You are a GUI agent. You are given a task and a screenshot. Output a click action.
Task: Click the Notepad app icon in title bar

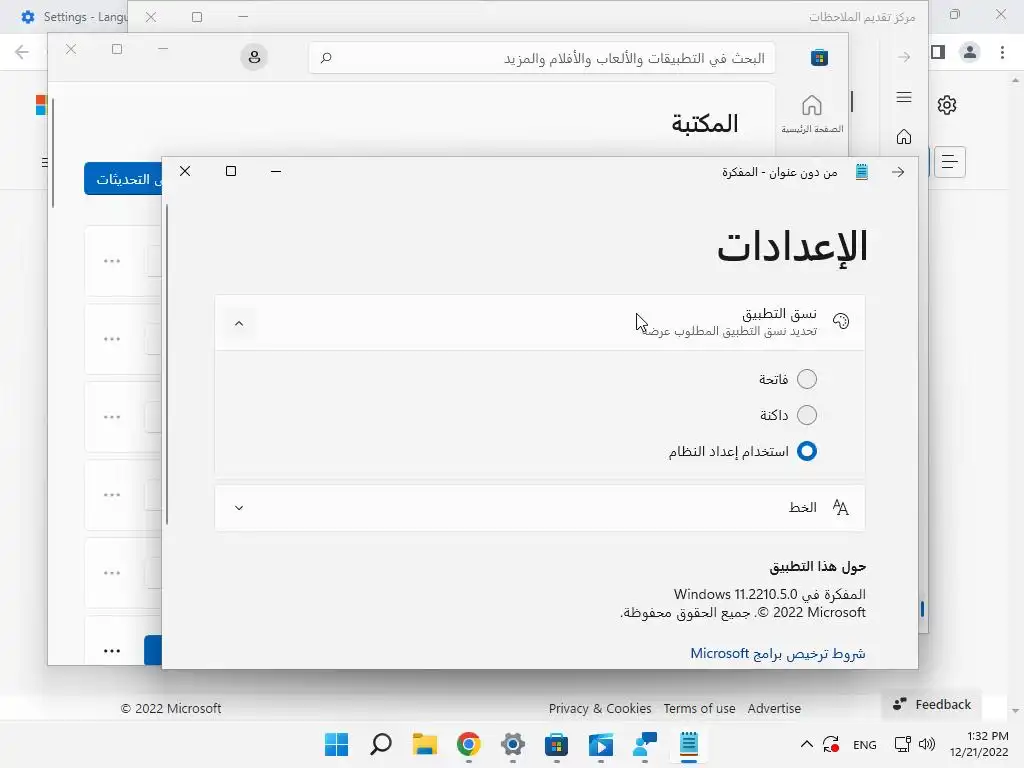[862, 172]
